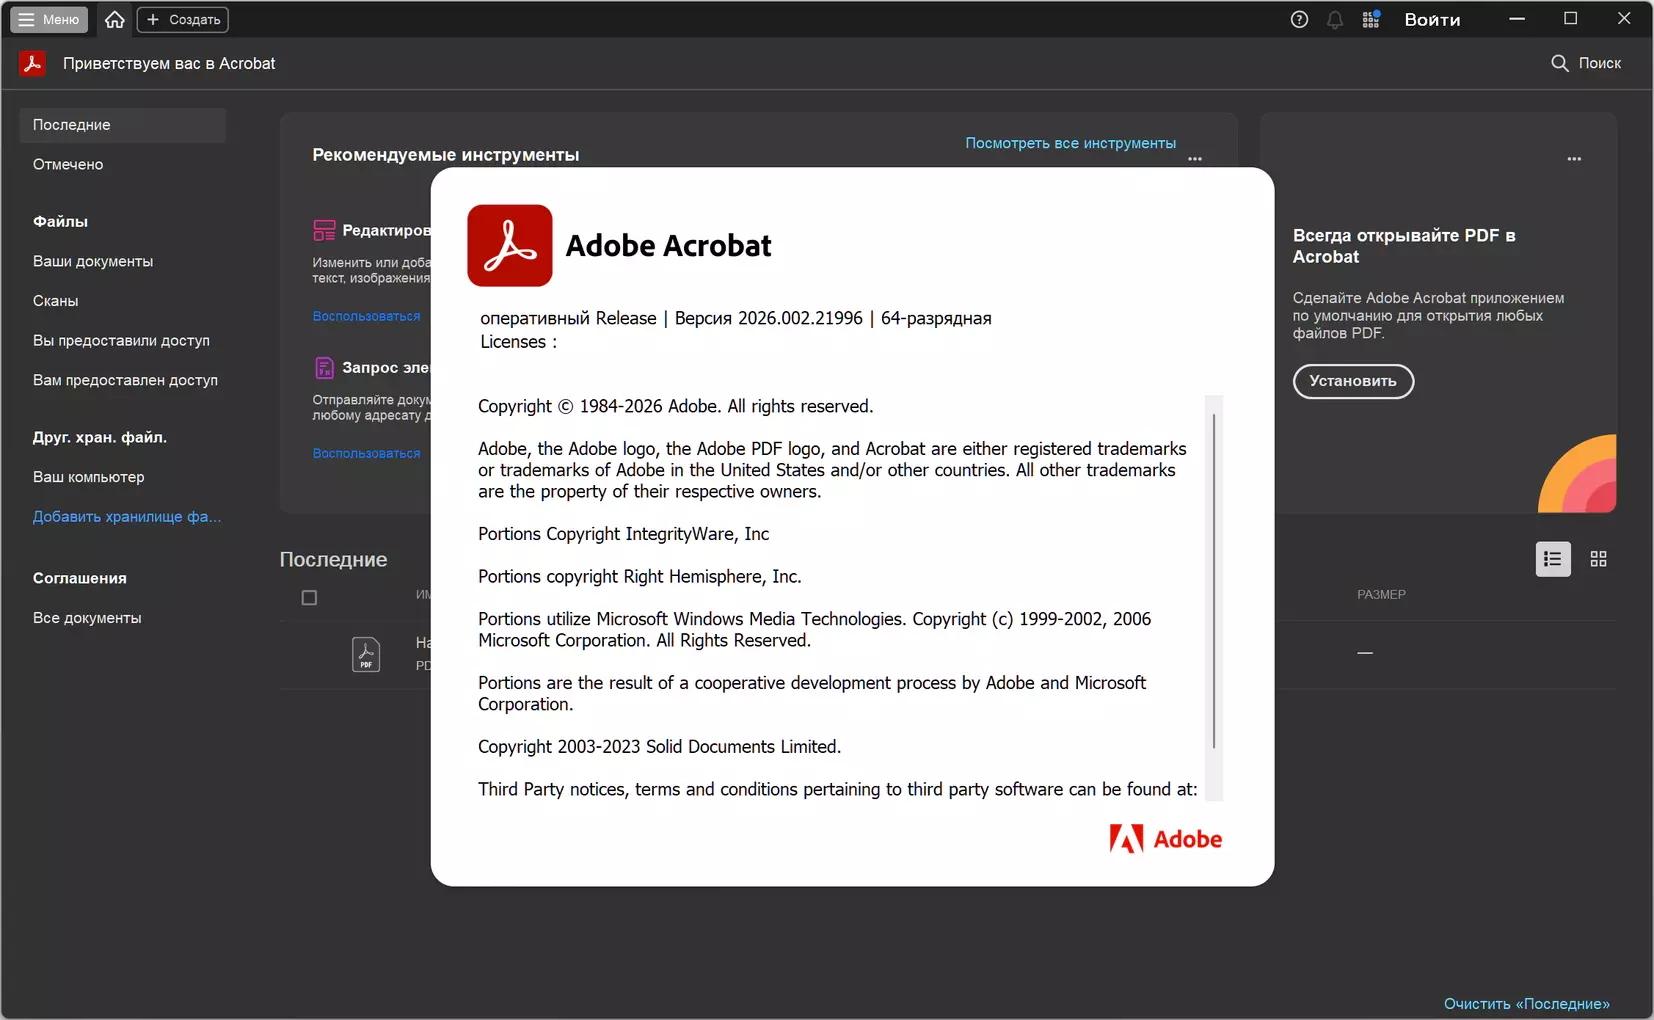Open the help question mark icon

(1299, 19)
